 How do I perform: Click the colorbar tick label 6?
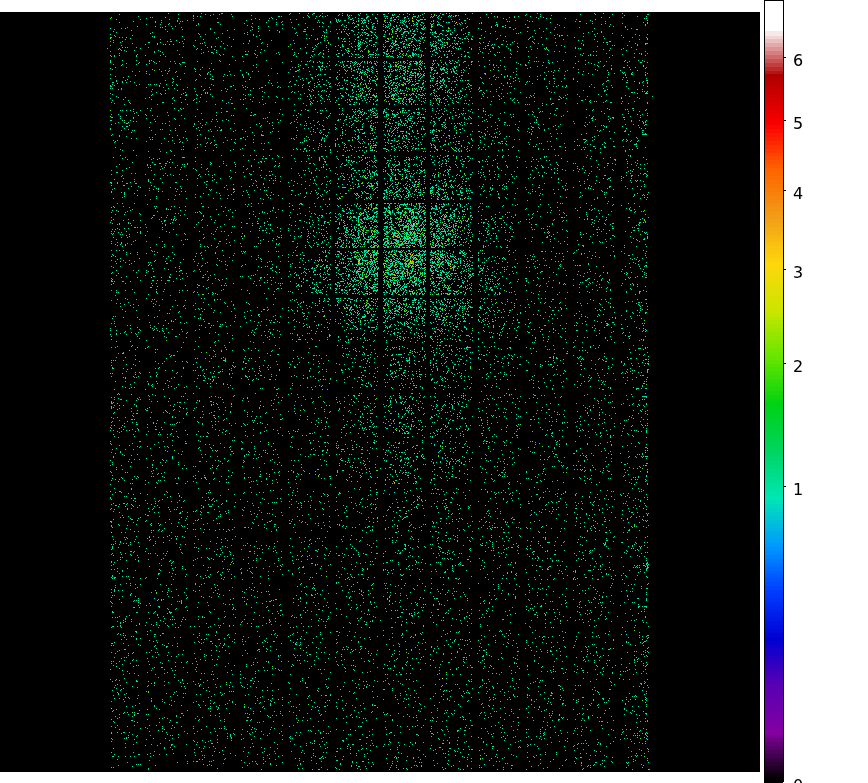pyautogui.click(x=797, y=61)
